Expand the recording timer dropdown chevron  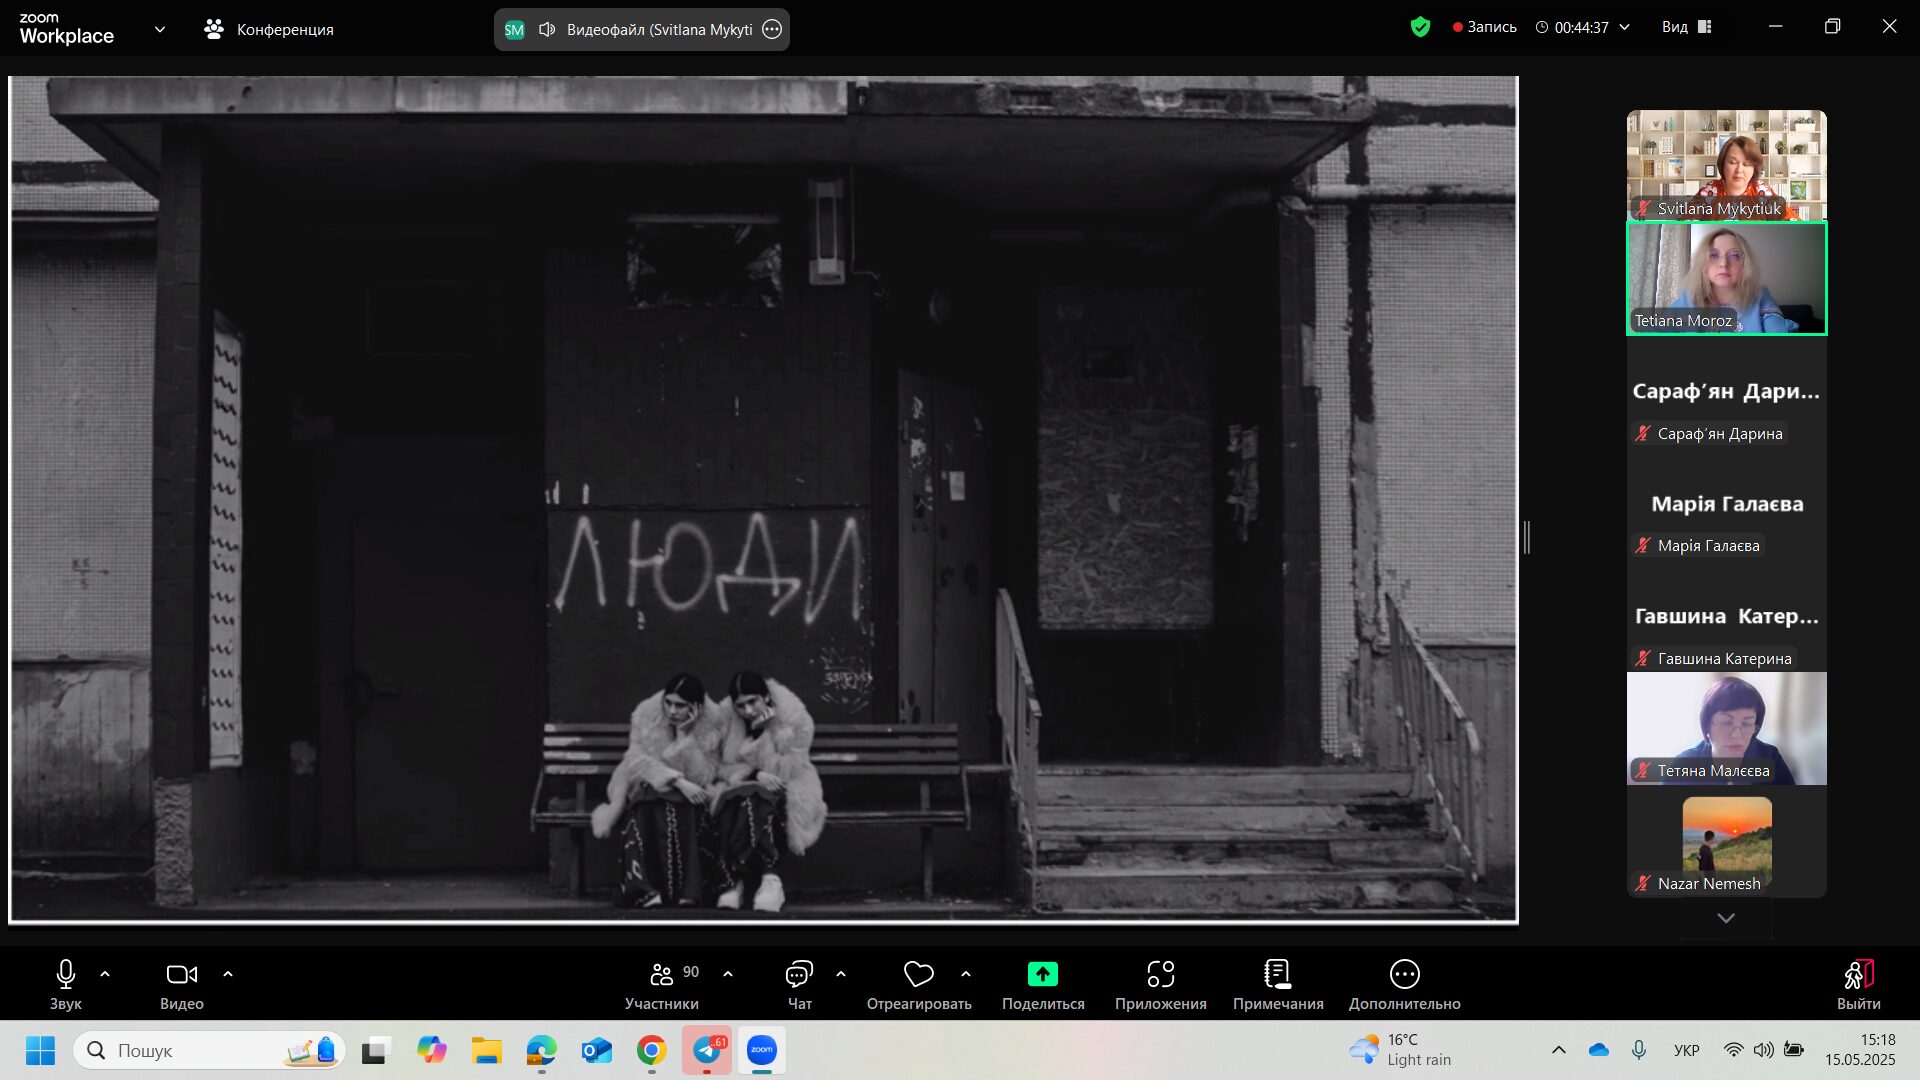[x=1625, y=27]
